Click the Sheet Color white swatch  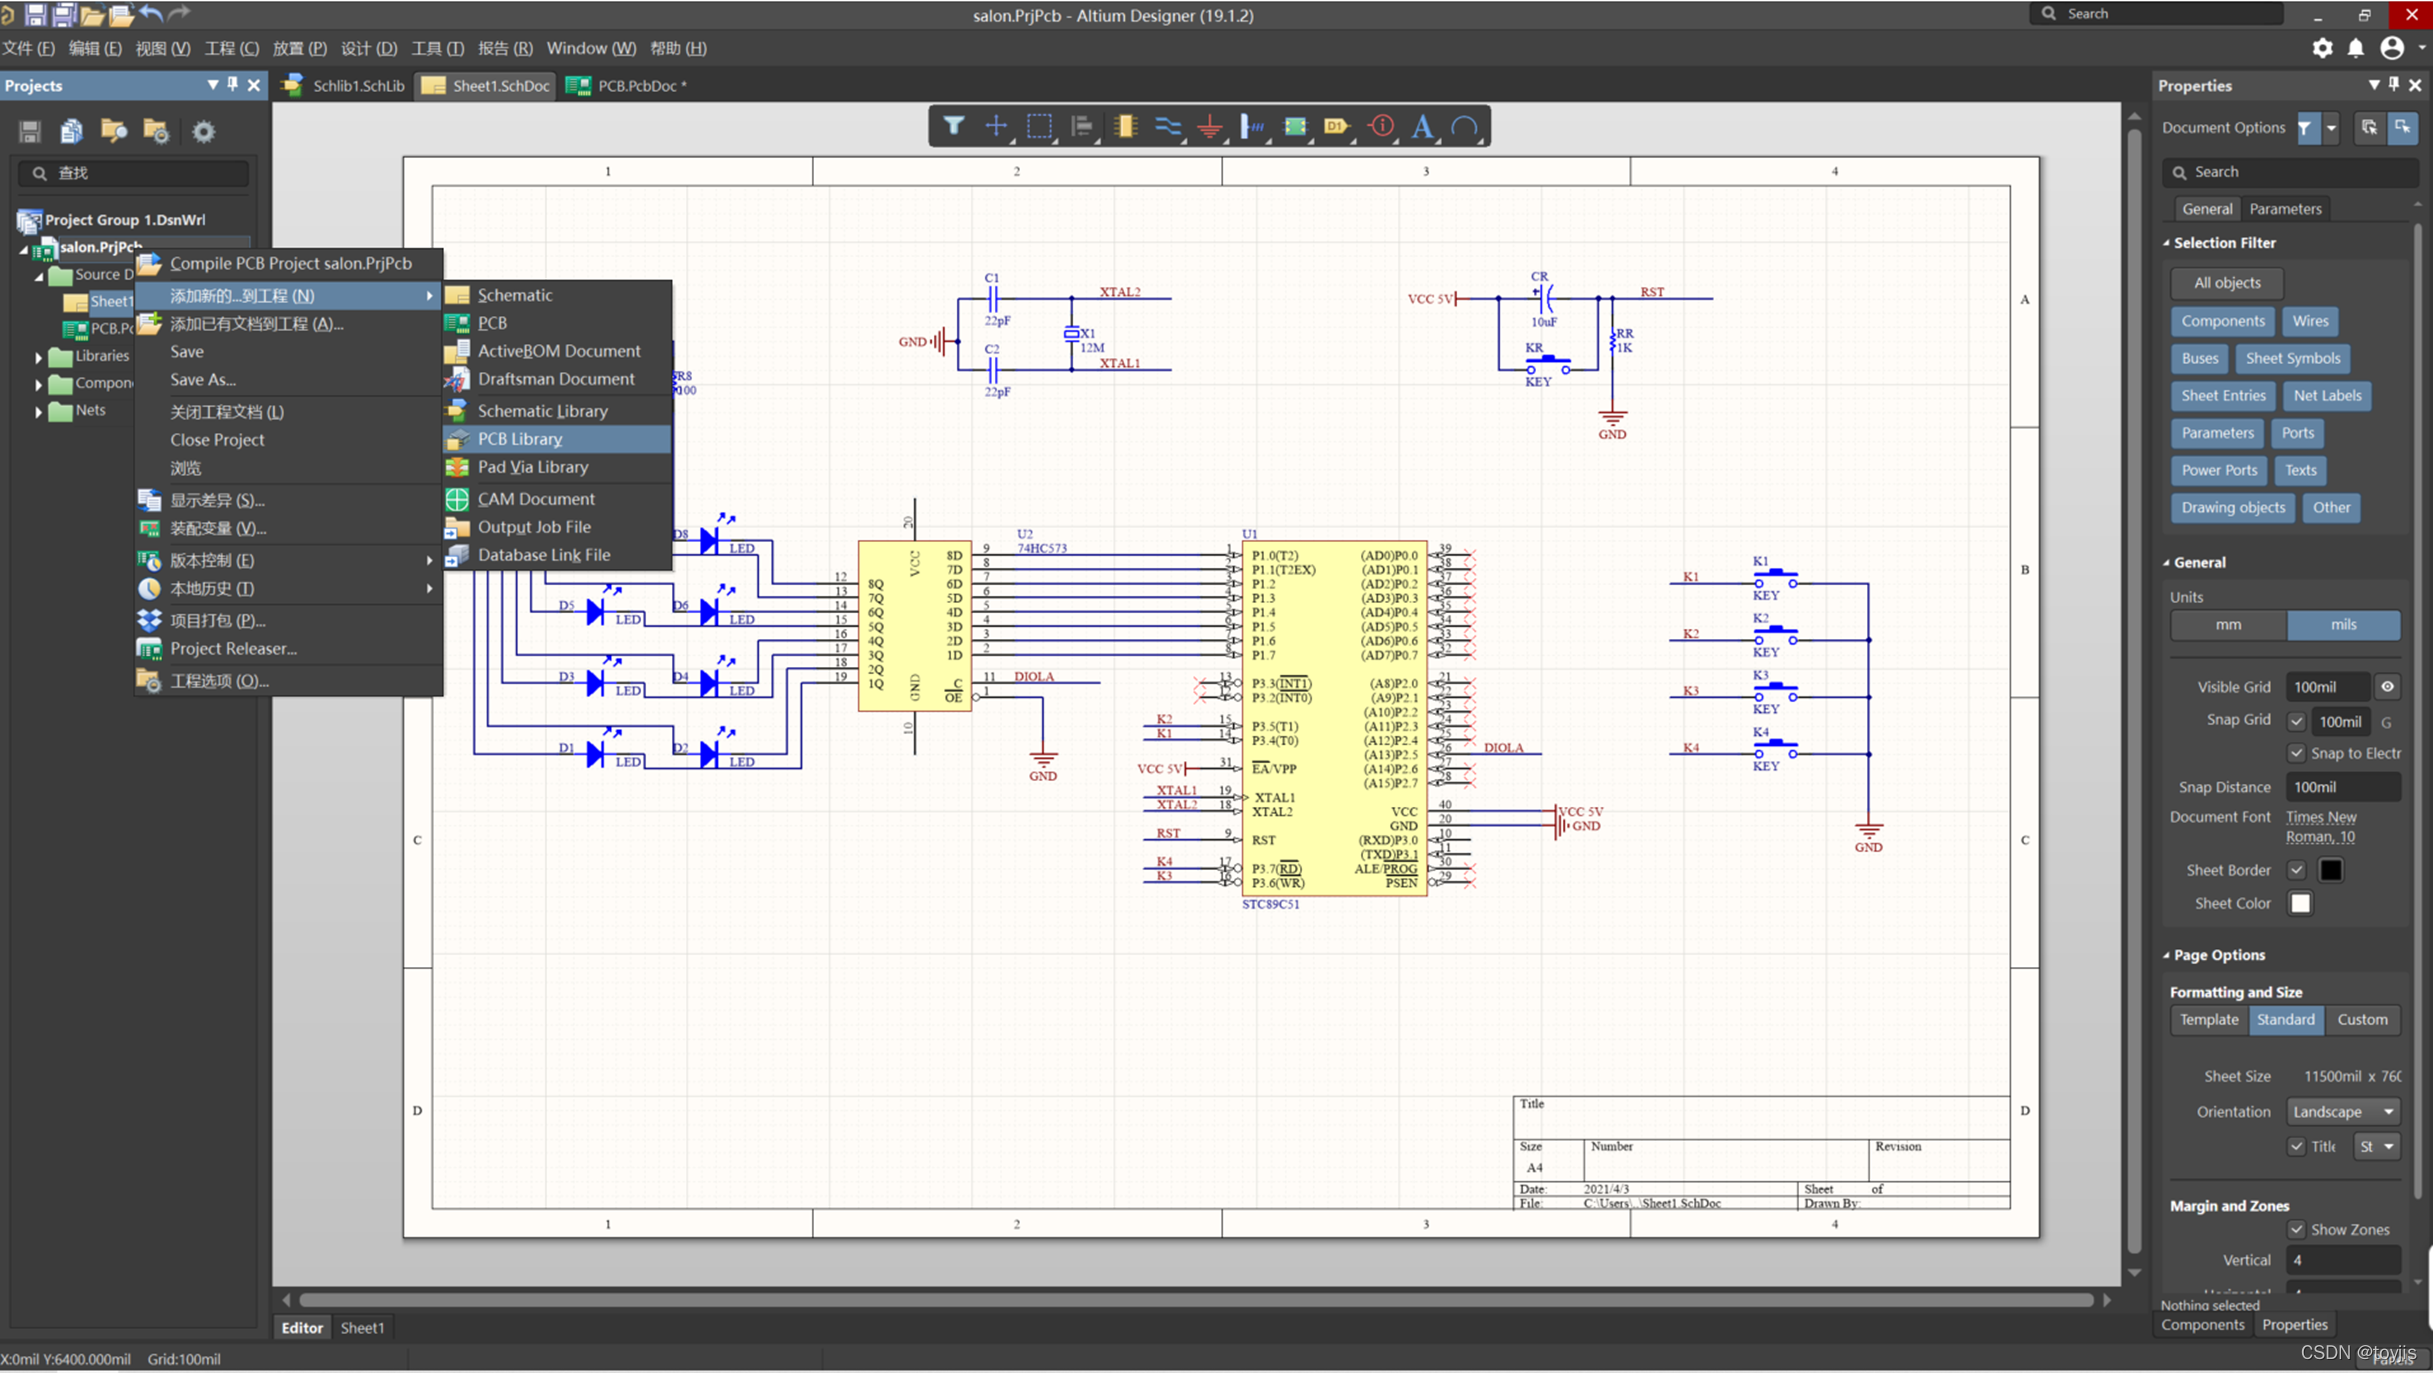click(2300, 903)
